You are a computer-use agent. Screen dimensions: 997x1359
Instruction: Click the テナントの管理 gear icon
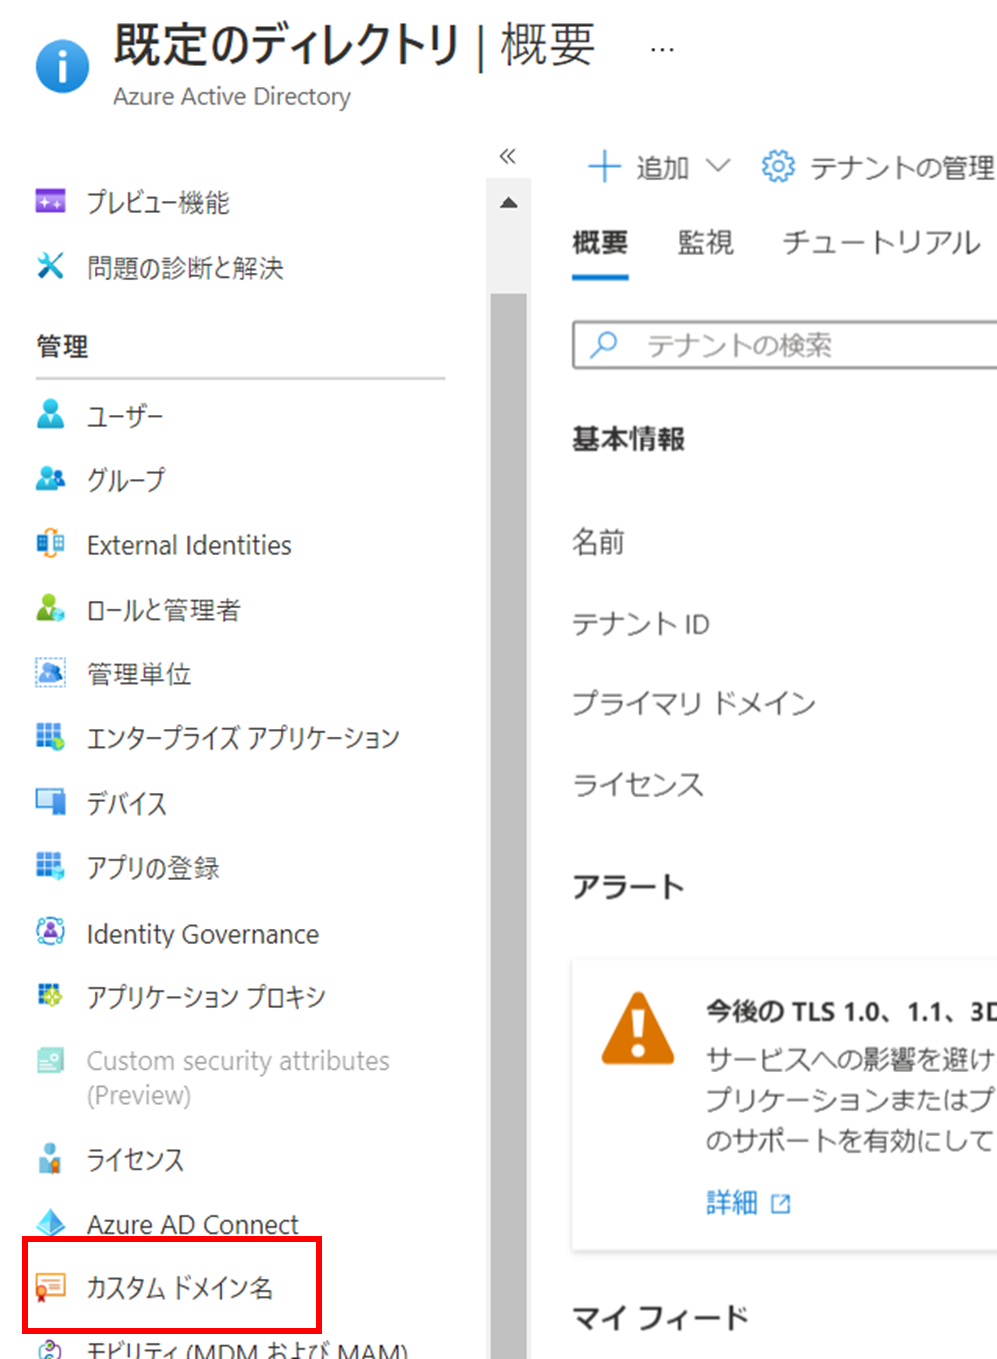click(778, 166)
